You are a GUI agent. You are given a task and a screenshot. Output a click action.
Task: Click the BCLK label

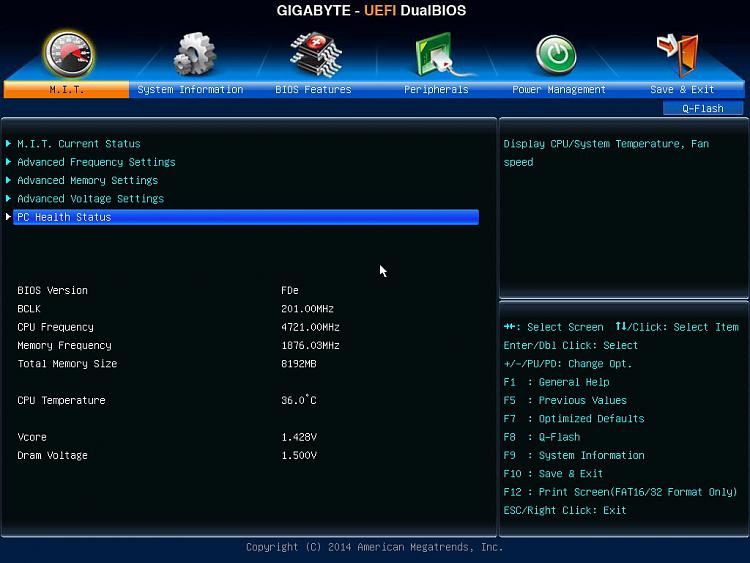(29, 309)
